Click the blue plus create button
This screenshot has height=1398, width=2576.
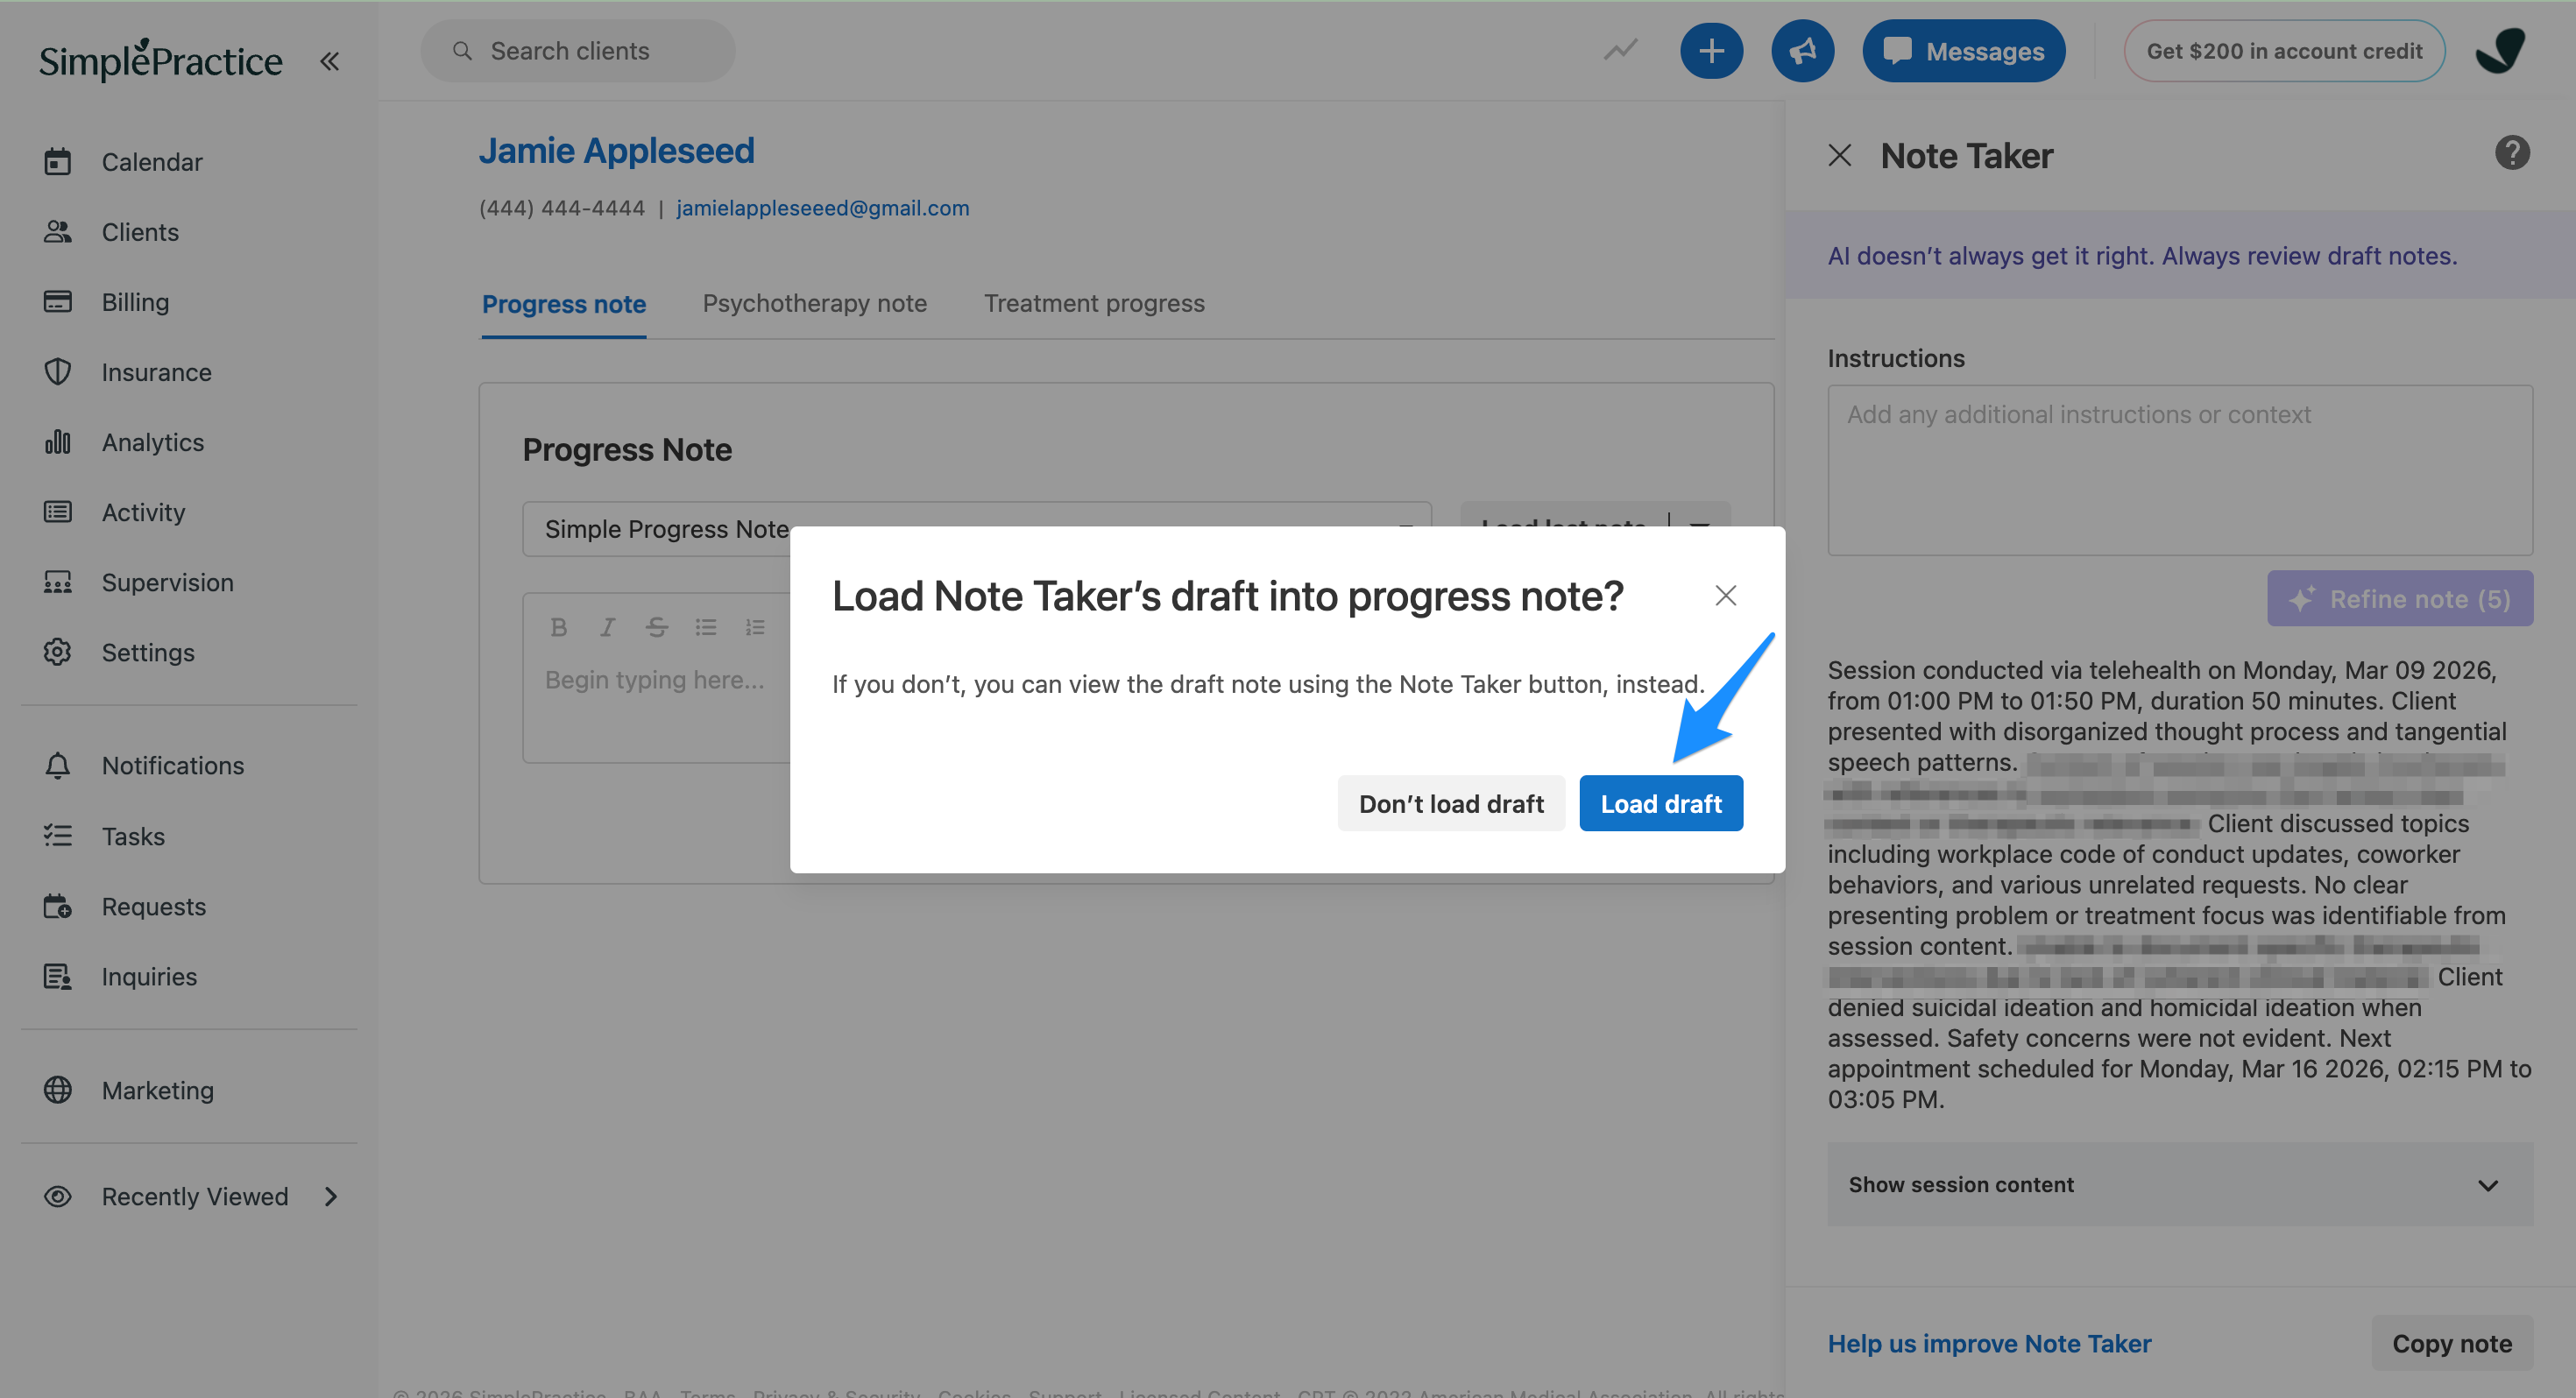[x=1711, y=51]
